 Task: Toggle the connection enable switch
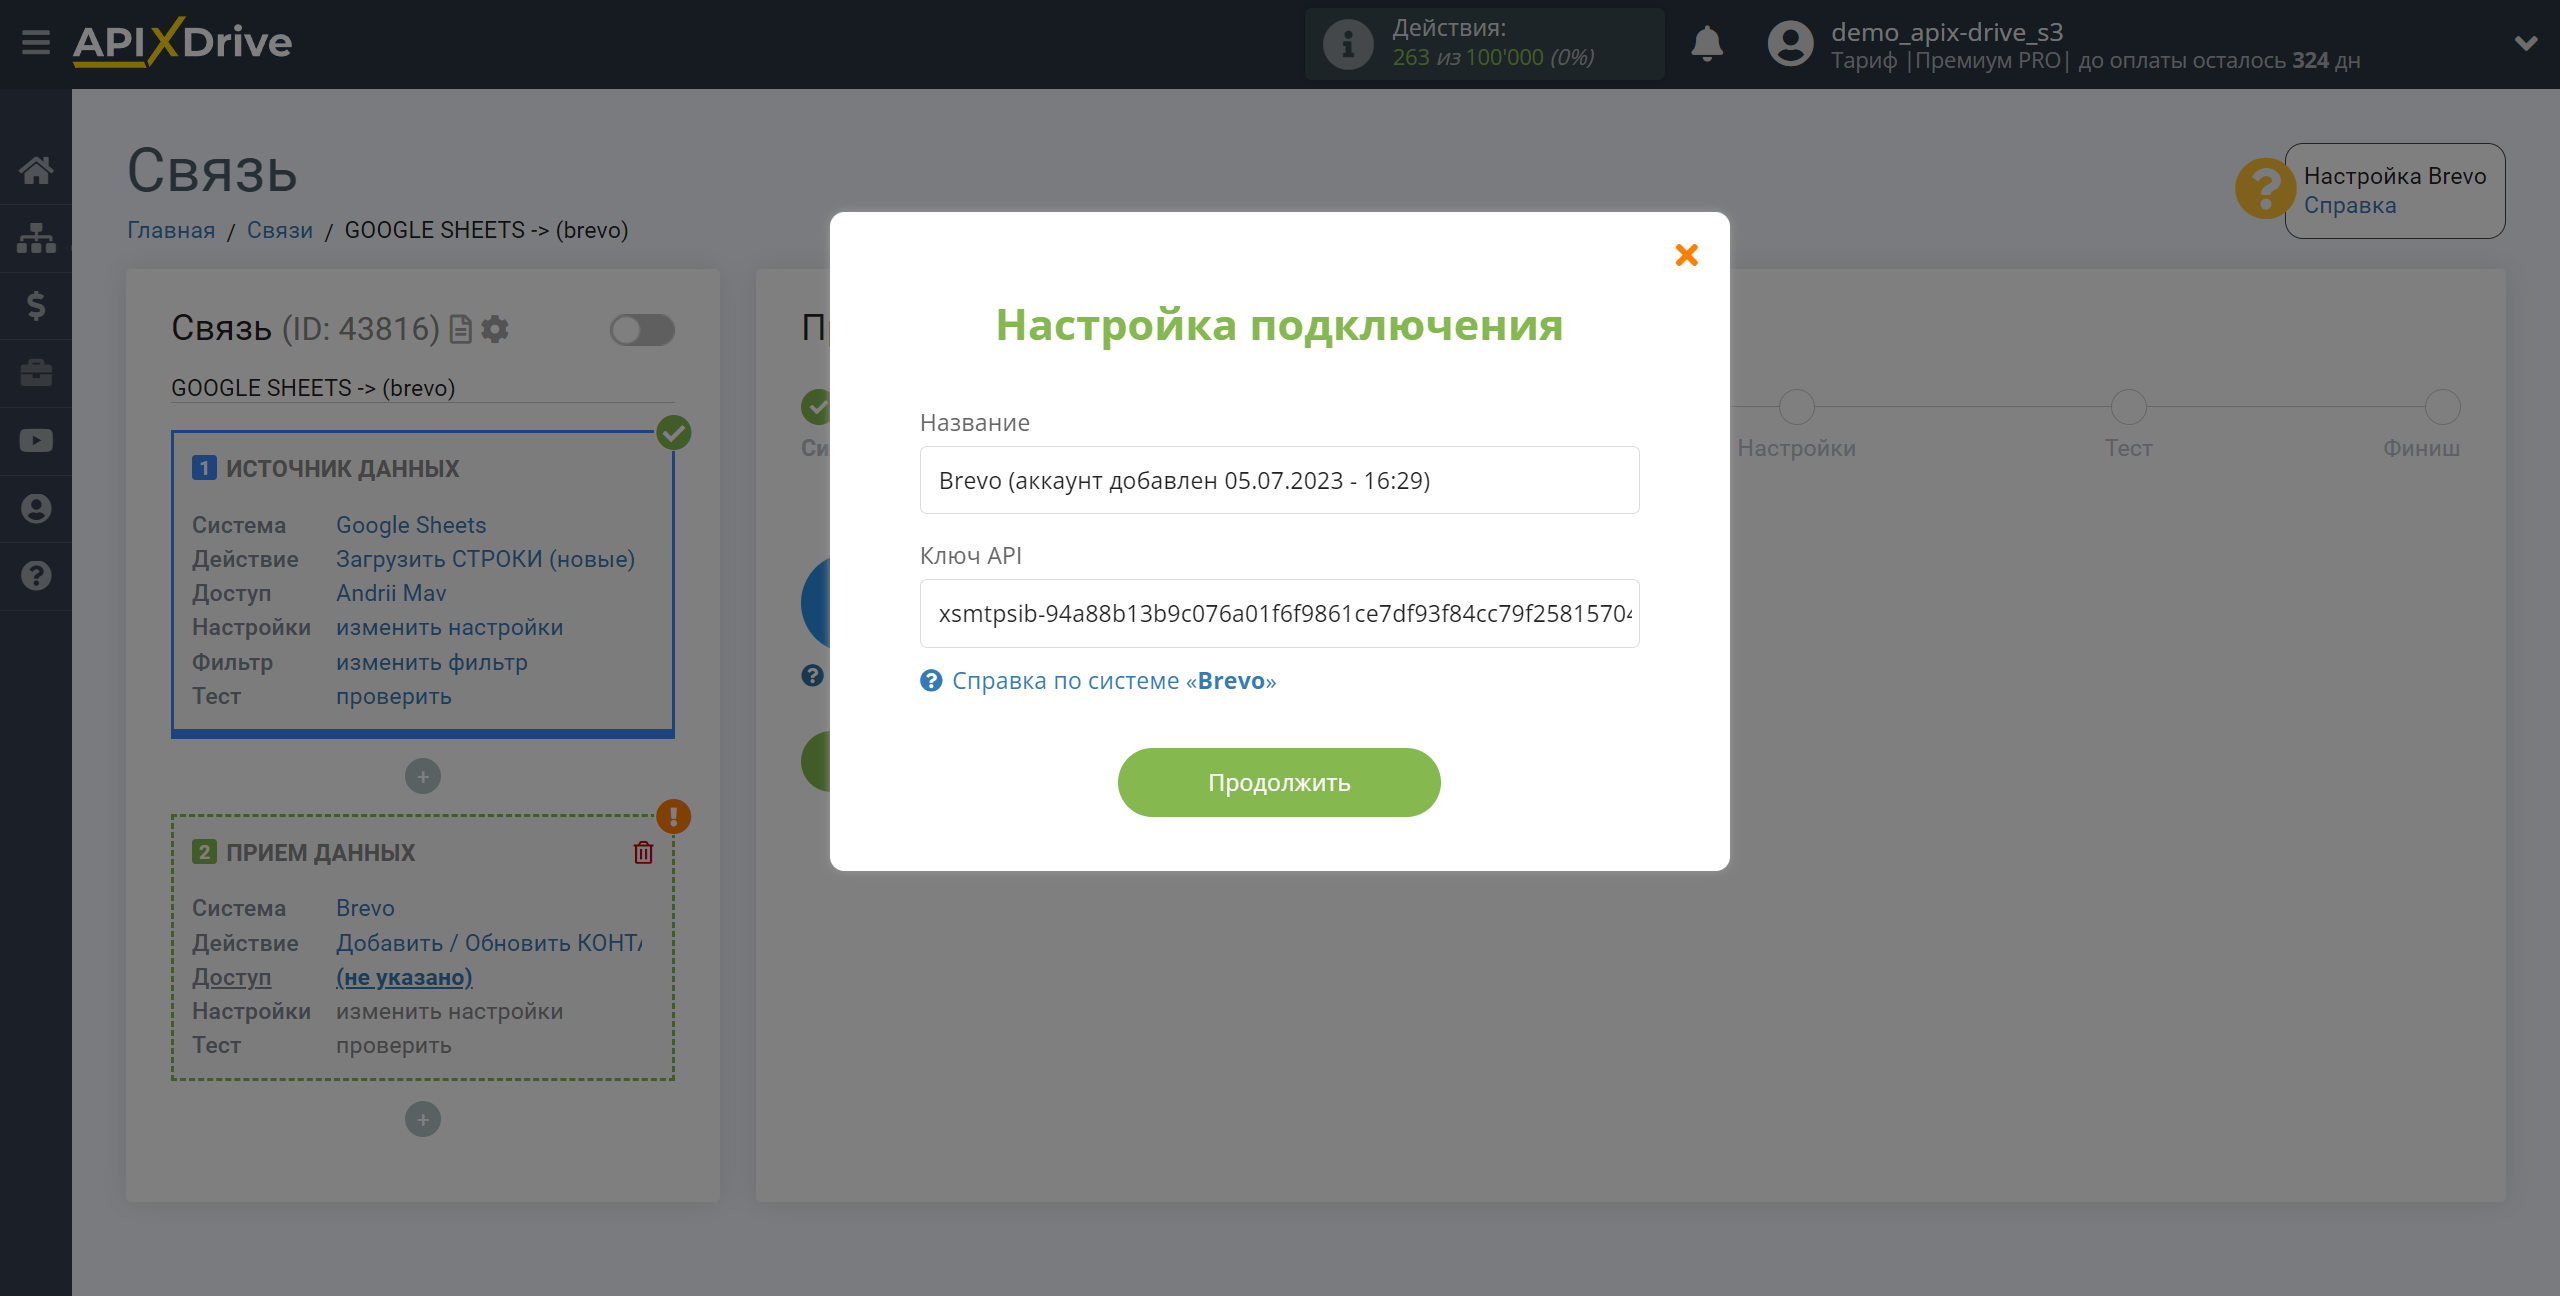642,330
